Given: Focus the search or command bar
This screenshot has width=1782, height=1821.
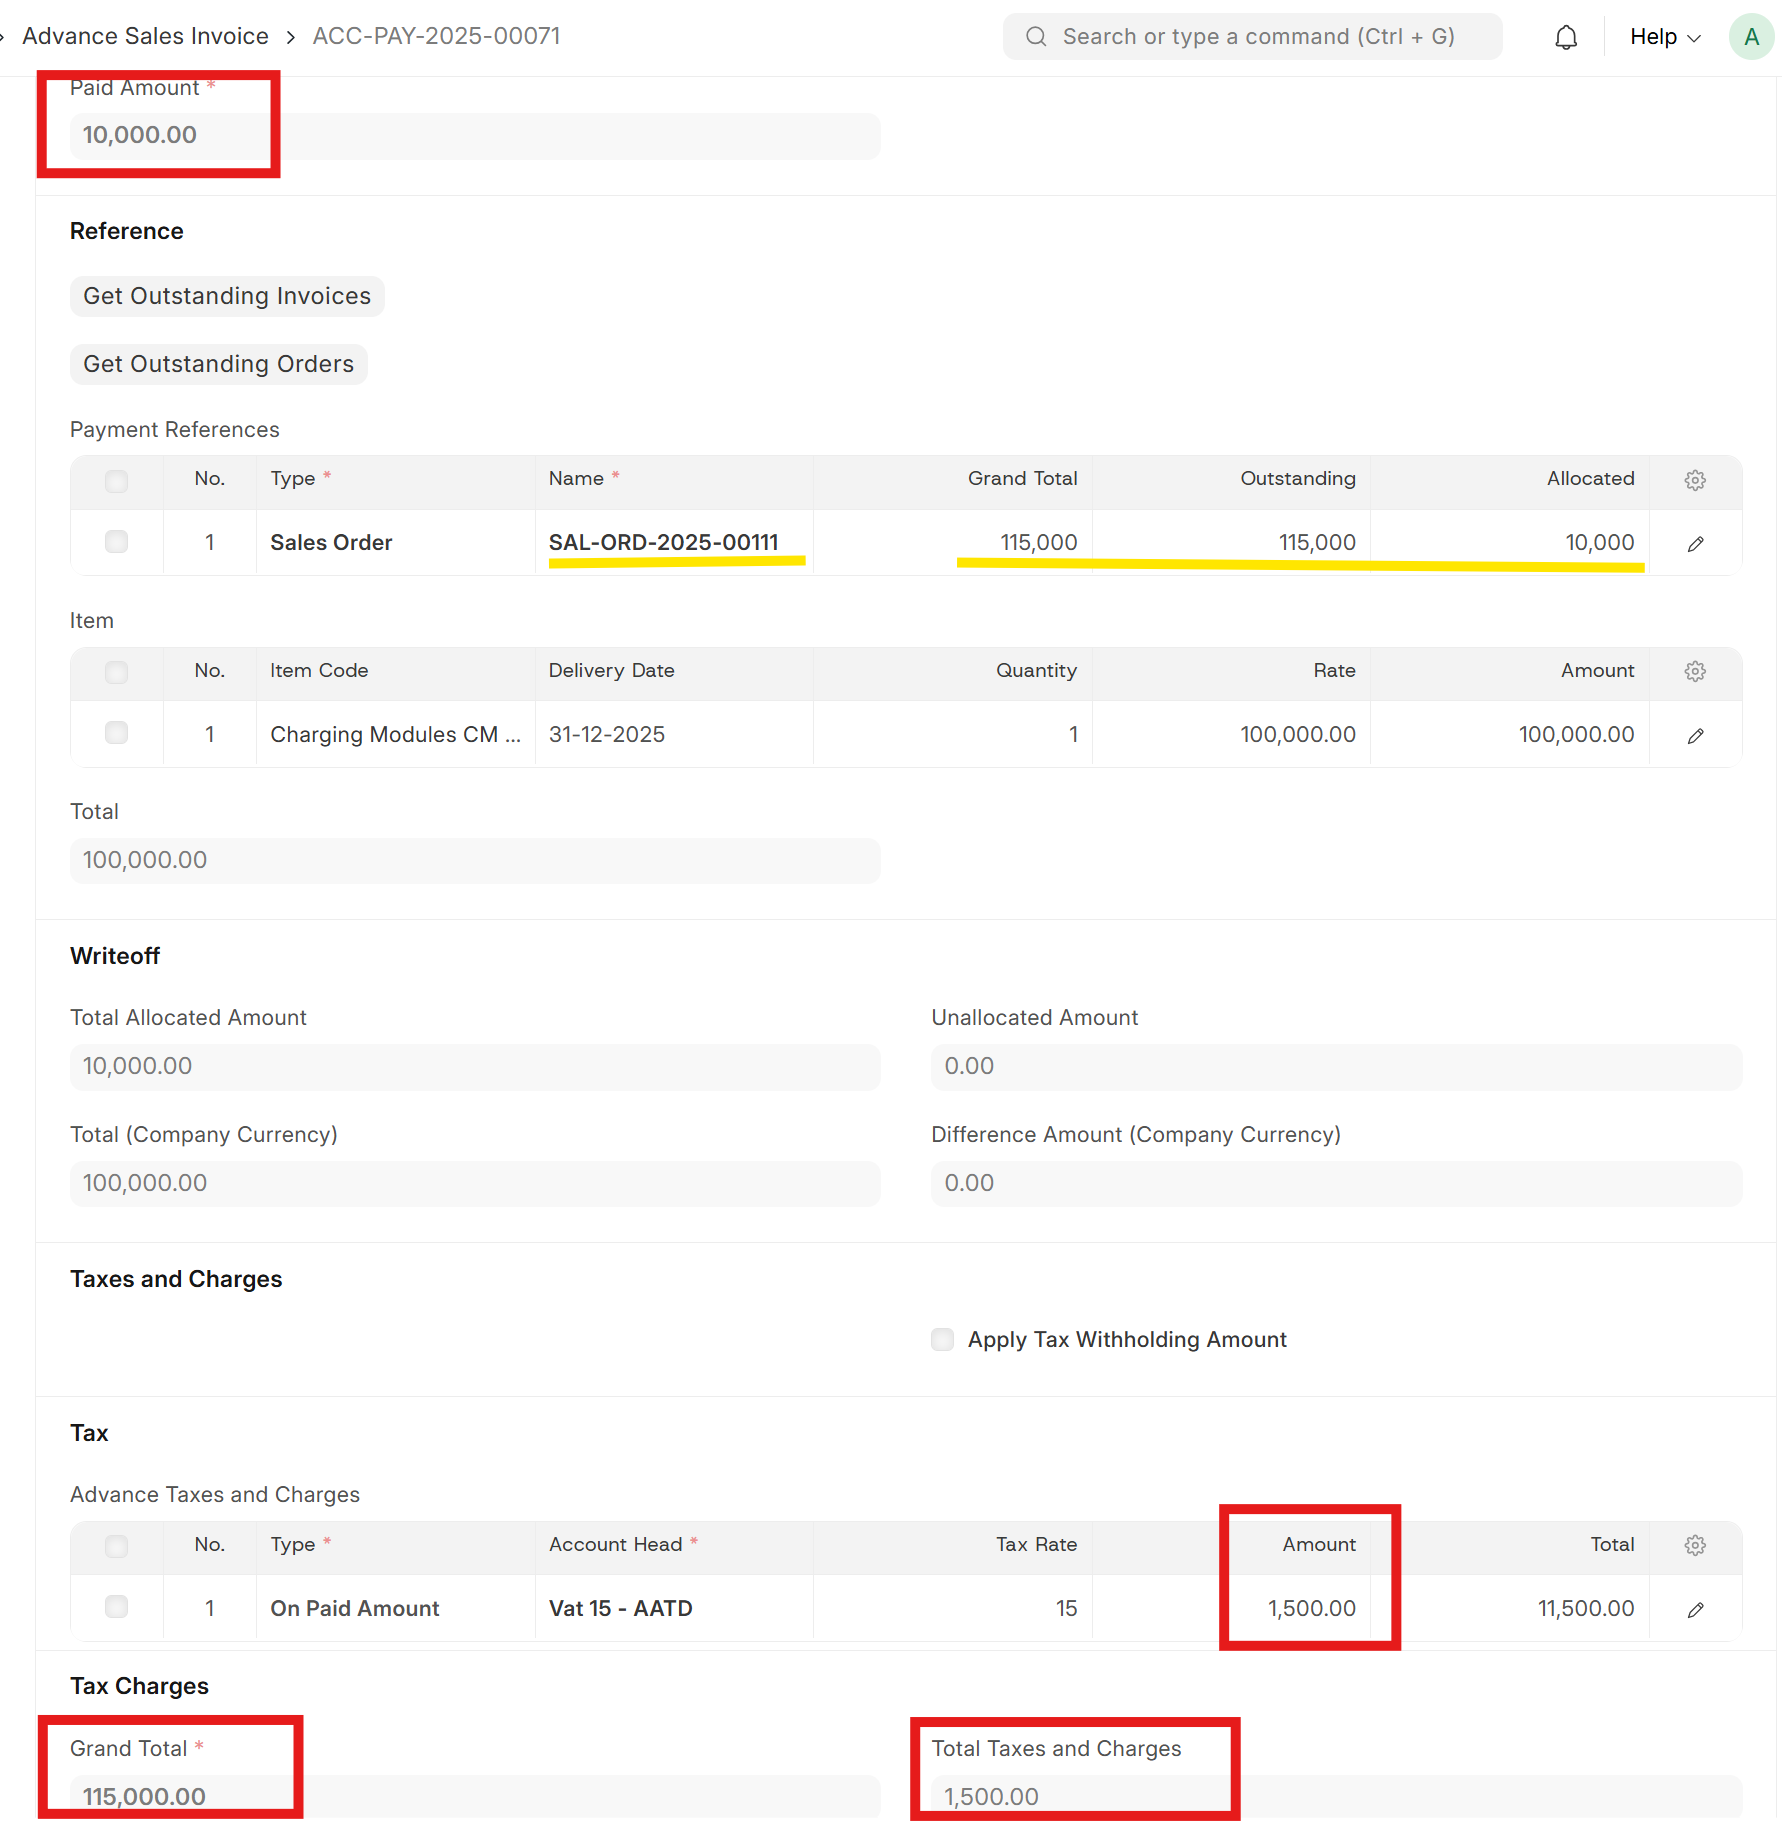Looking at the screenshot, I should (x=1252, y=37).
